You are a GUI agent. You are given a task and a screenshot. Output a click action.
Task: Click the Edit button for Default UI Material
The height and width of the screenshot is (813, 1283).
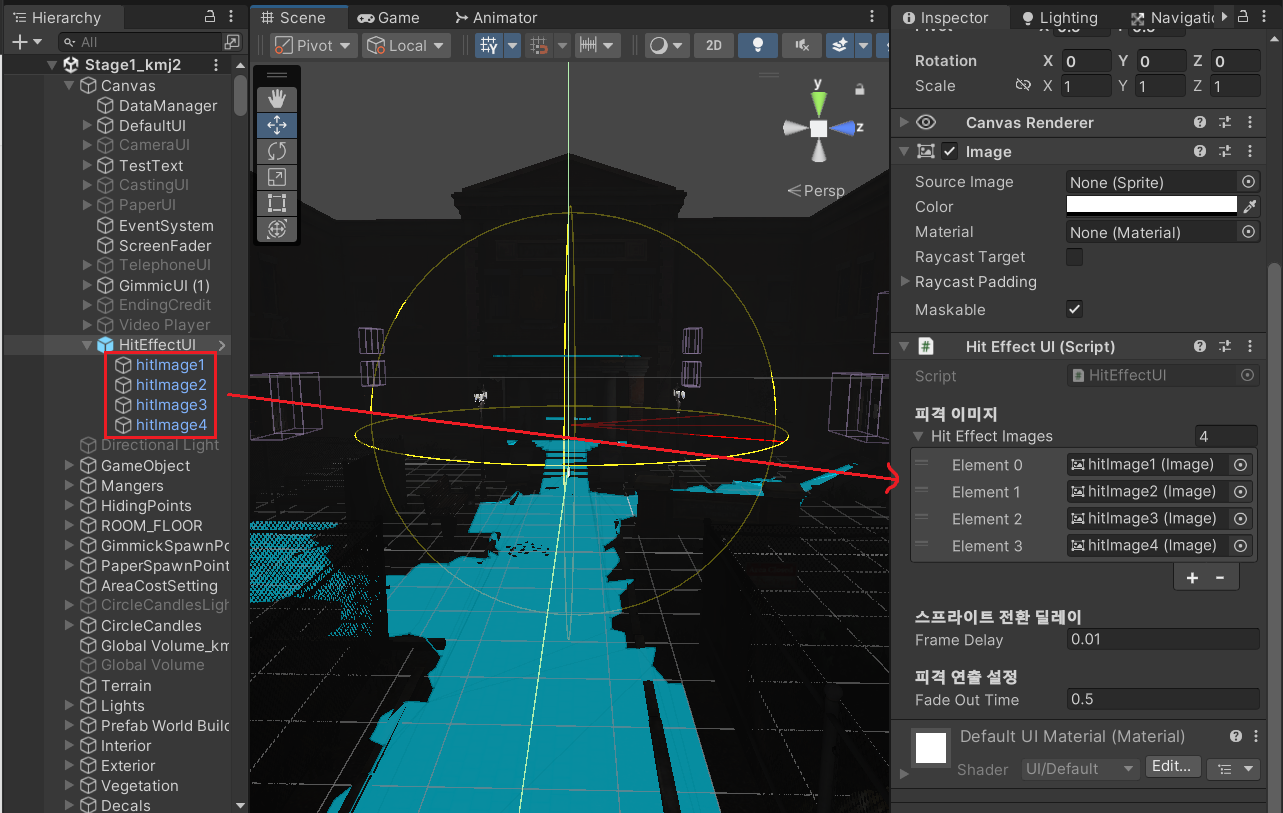(1172, 766)
